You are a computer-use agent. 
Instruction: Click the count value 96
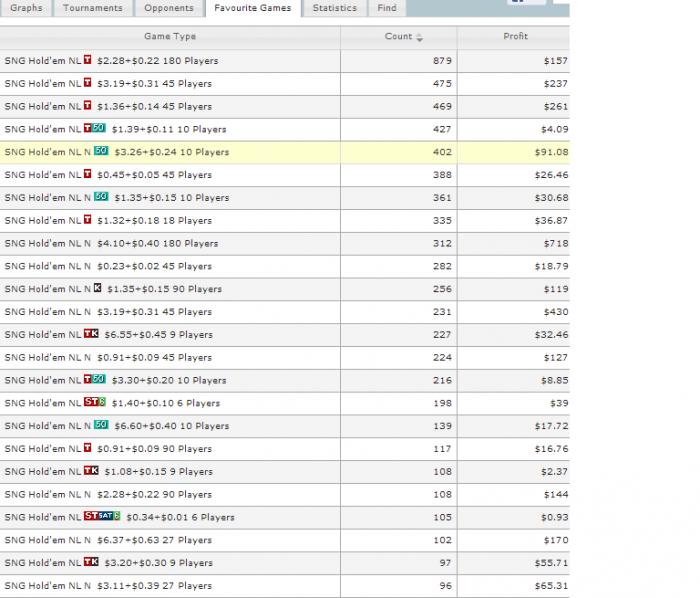coord(445,586)
